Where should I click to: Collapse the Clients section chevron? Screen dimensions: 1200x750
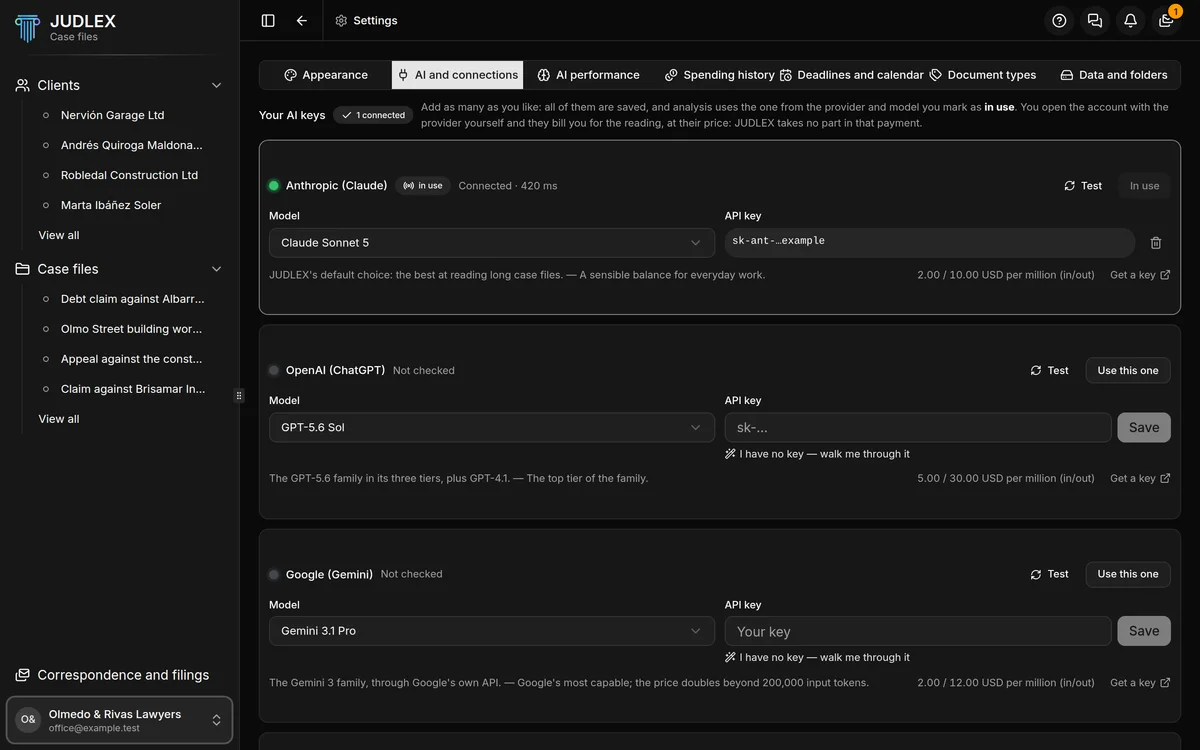(x=216, y=85)
